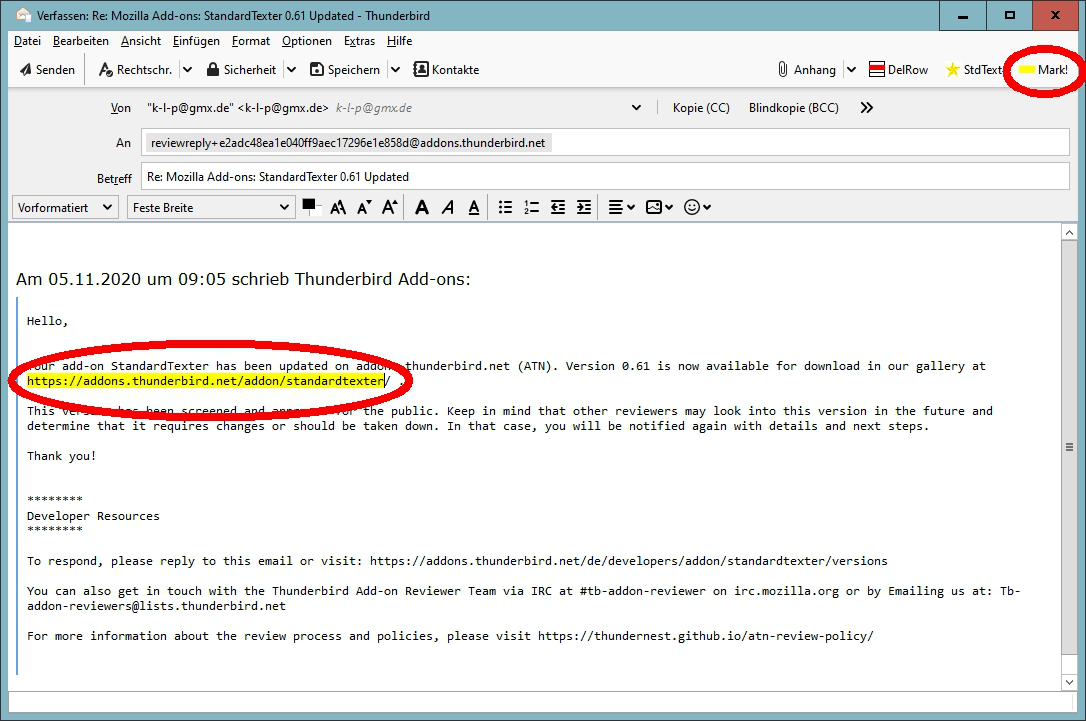This screenshot has width=1086, height=721.
Task: Click the font size chooser icon
Action: [x=338, y=207]
